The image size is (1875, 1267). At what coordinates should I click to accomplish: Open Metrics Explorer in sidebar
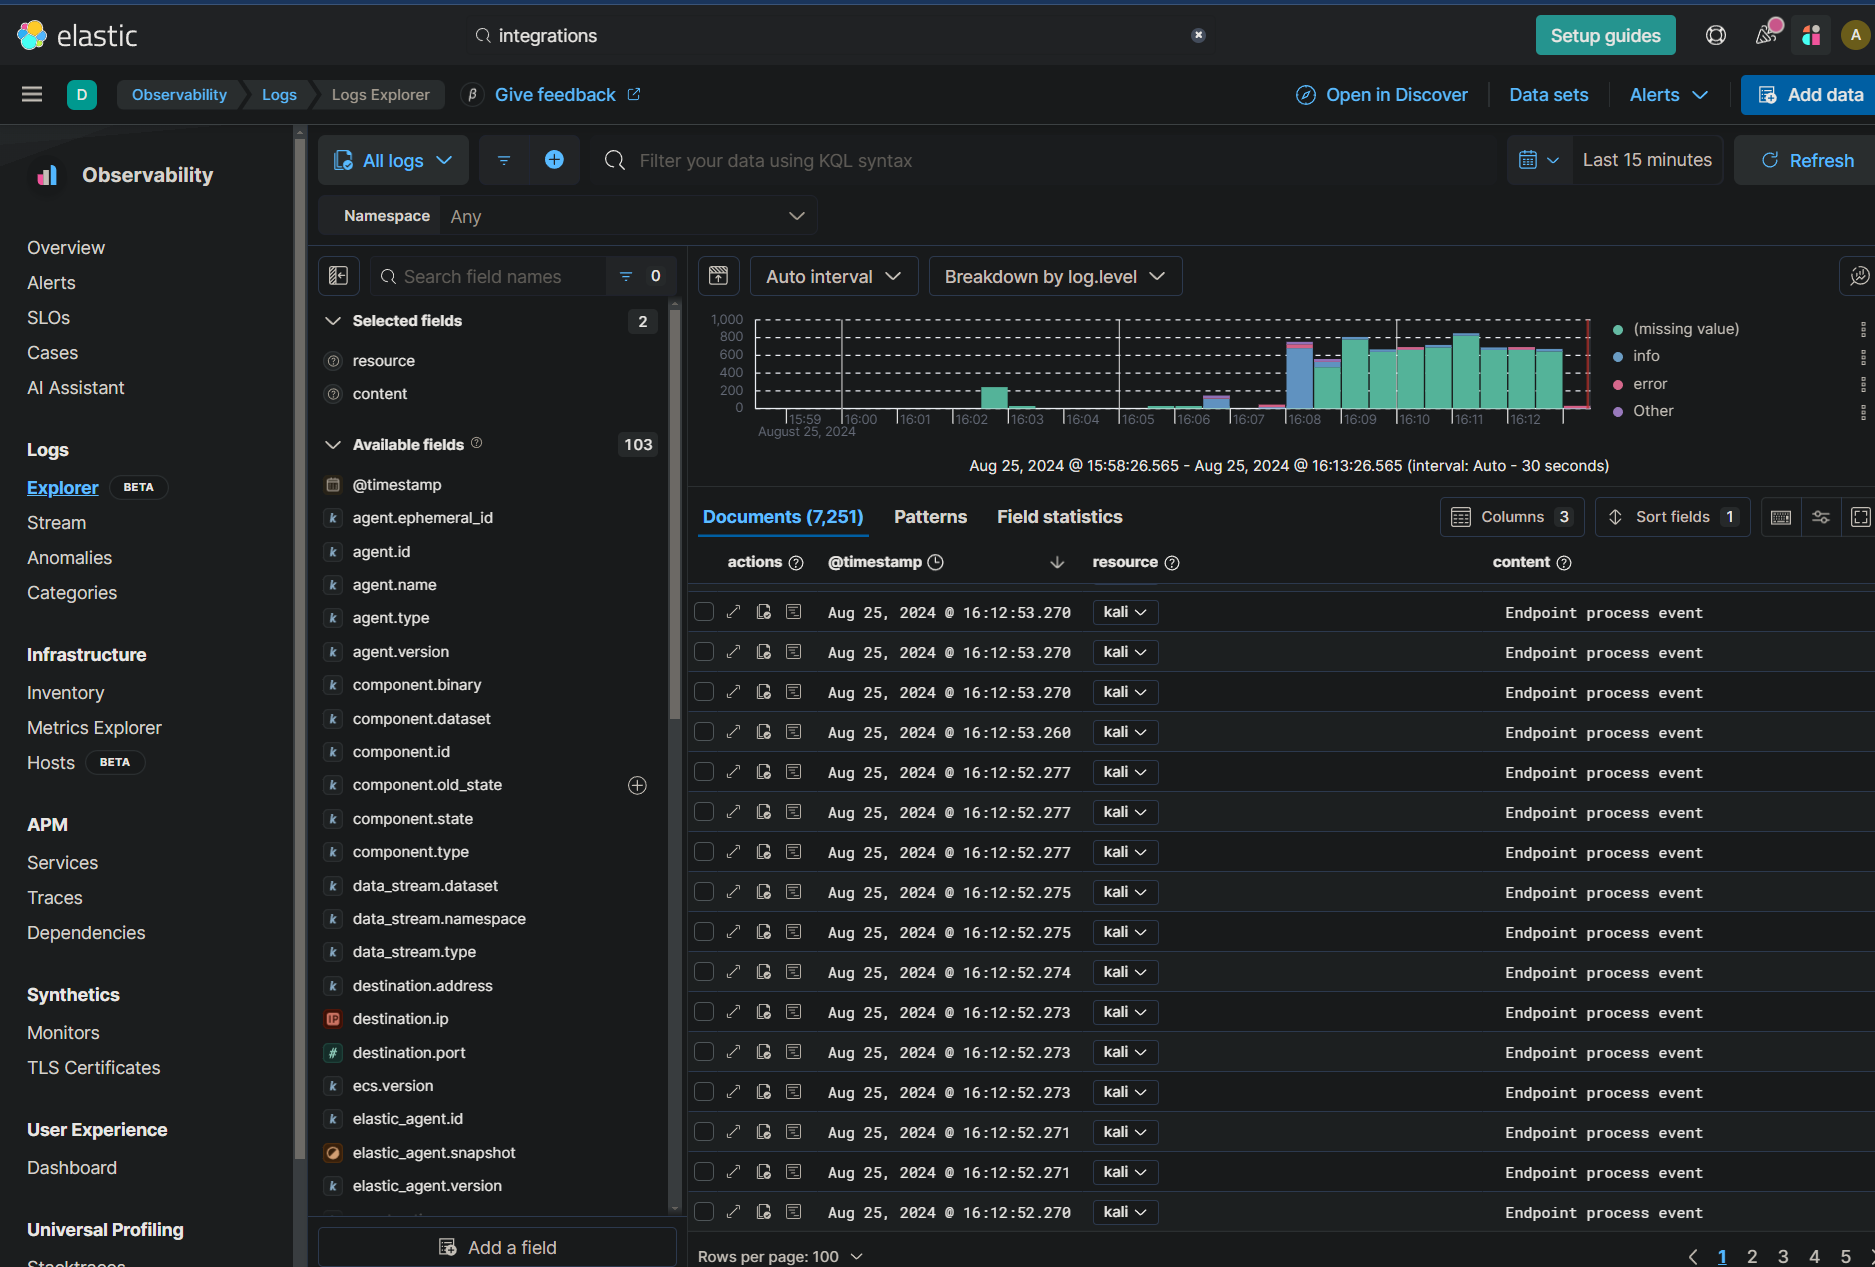94,728
